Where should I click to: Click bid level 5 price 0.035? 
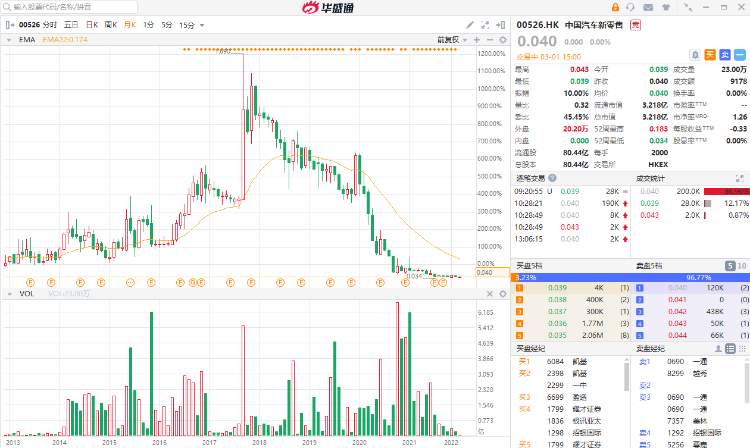(557, 336)
